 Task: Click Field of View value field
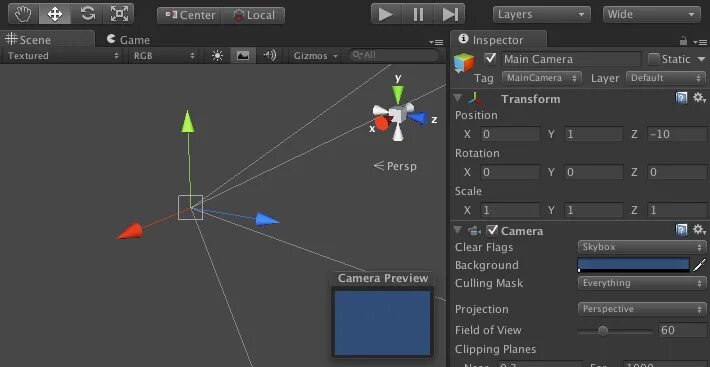click(x=682, y=330)
